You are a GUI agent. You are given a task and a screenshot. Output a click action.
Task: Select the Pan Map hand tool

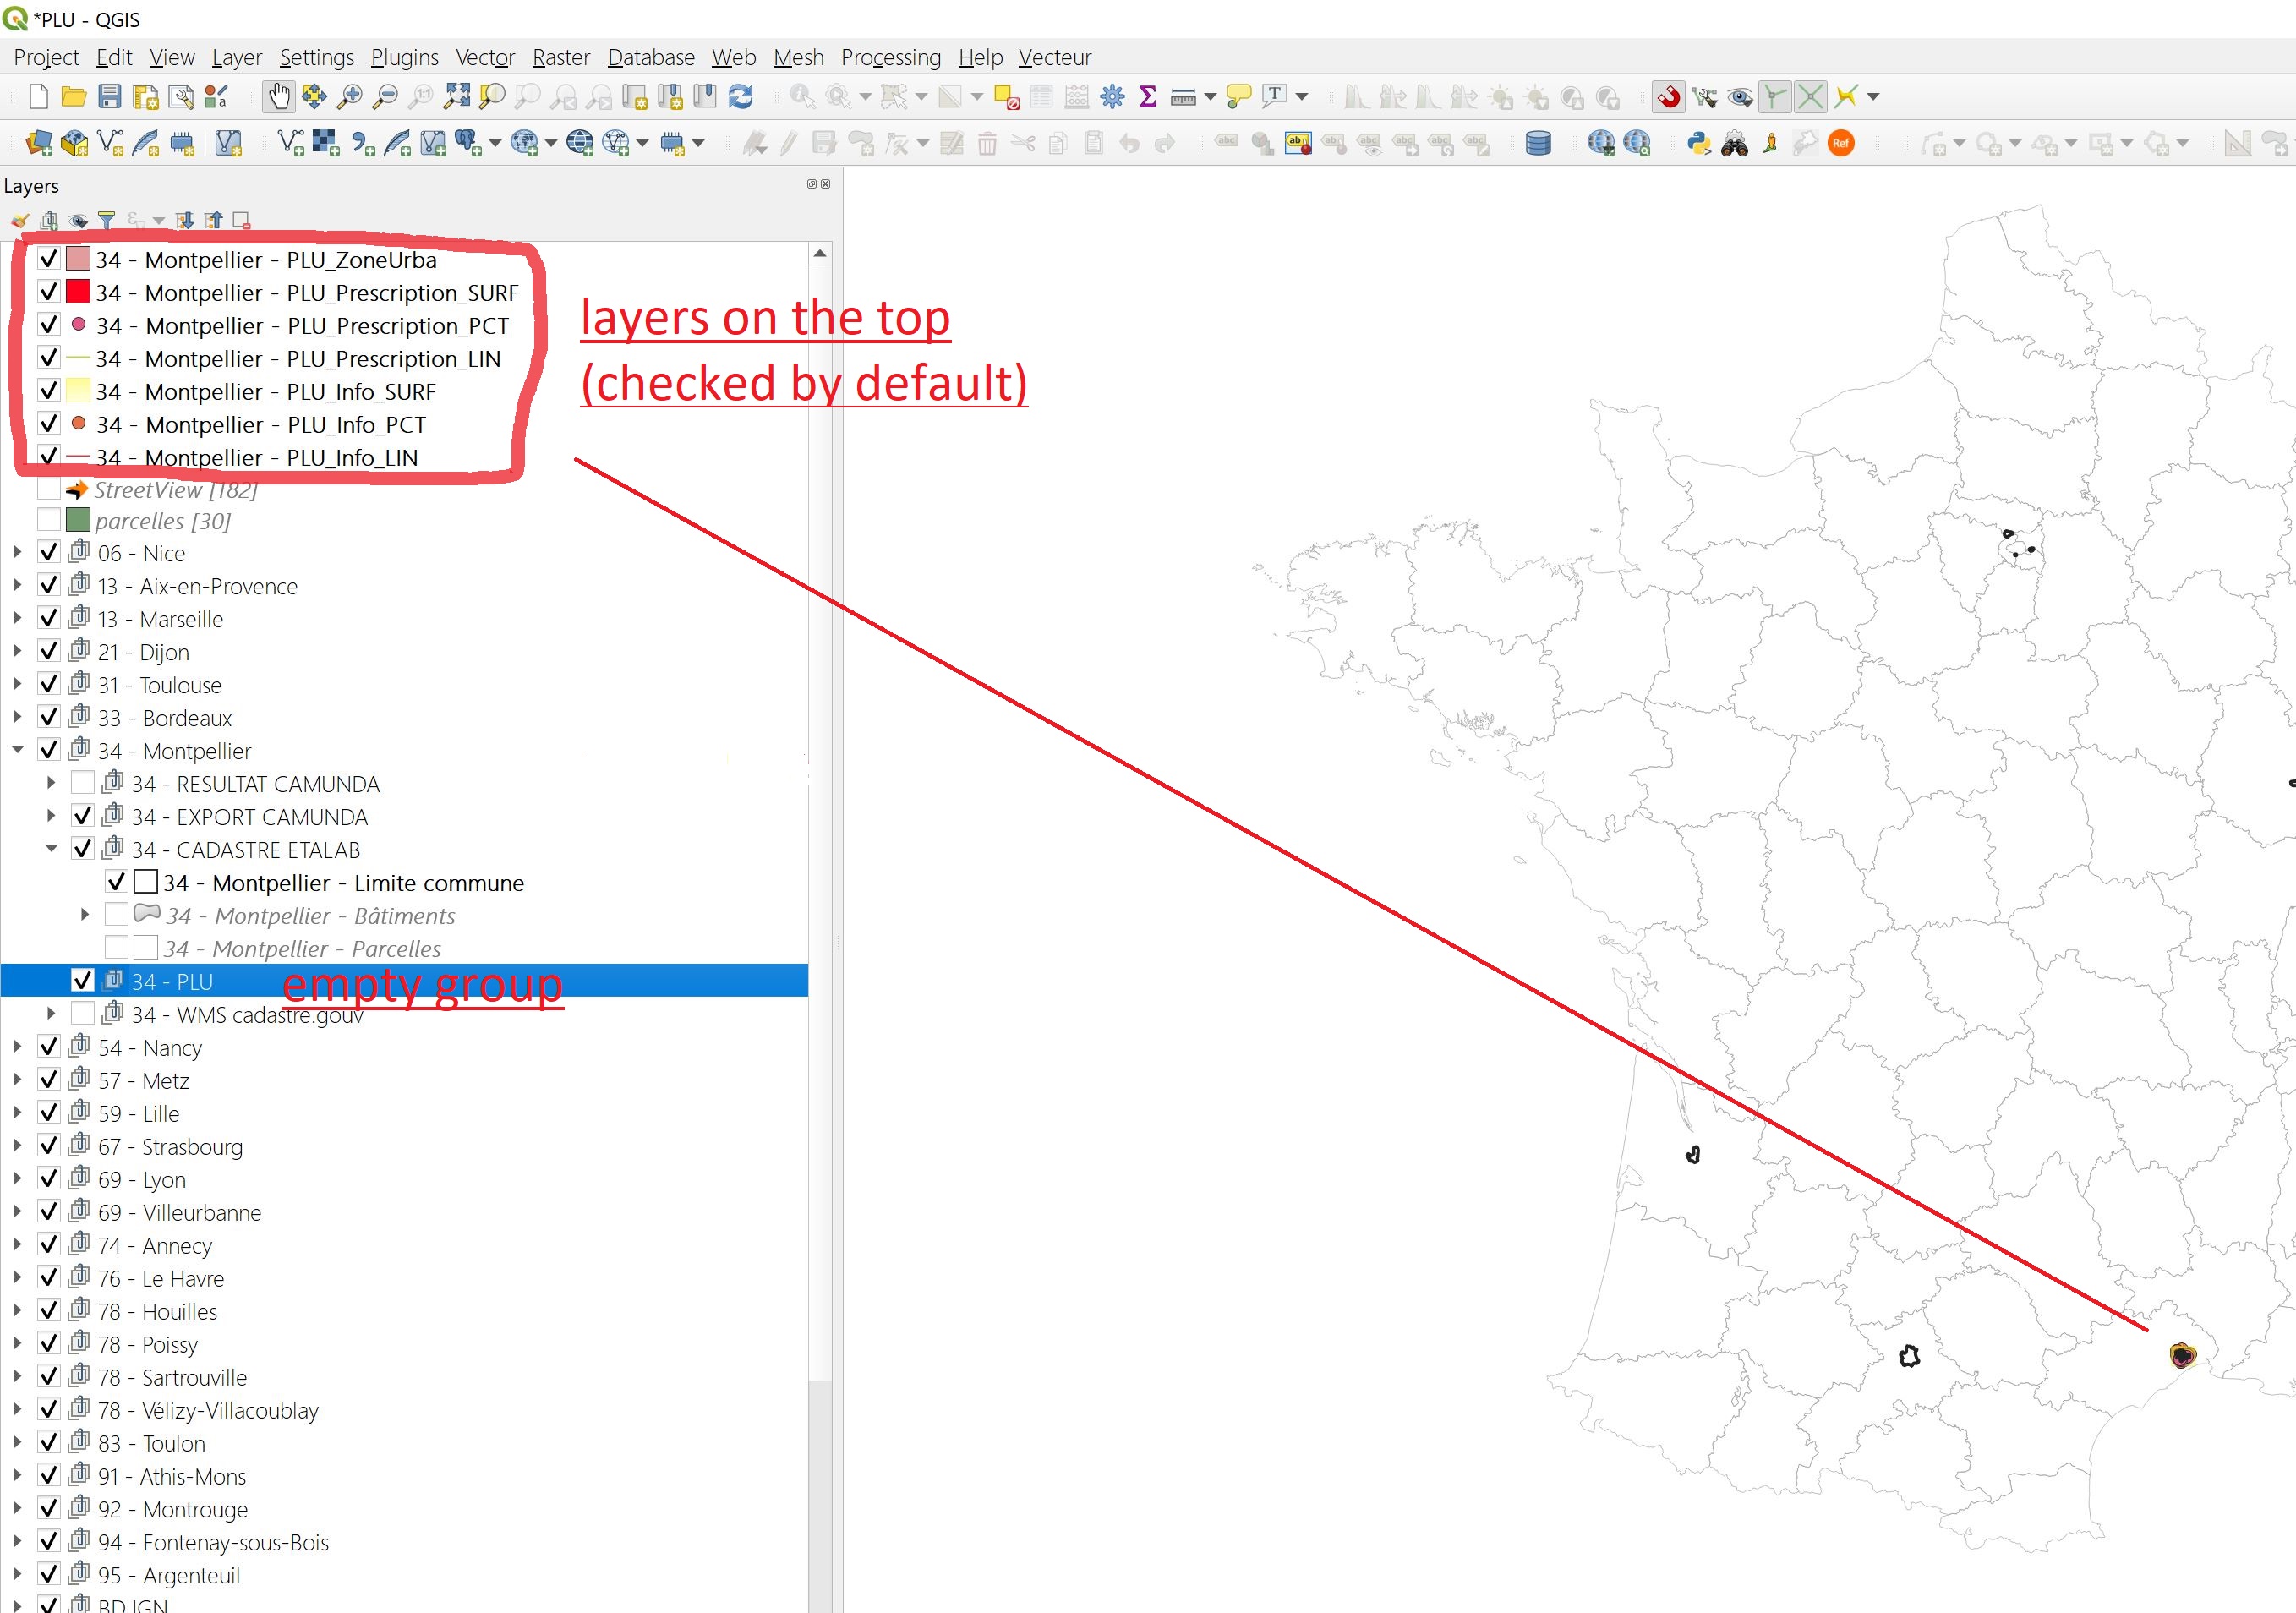pyautogui.click(x=278, y=97)
